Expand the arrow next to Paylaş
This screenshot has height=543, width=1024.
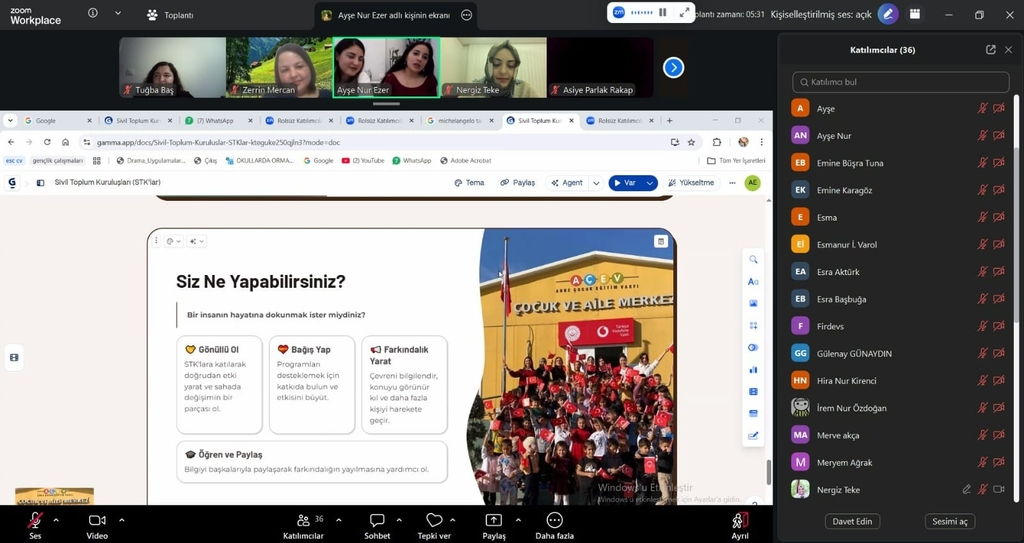pyautogui.click(x=518, y=520)
